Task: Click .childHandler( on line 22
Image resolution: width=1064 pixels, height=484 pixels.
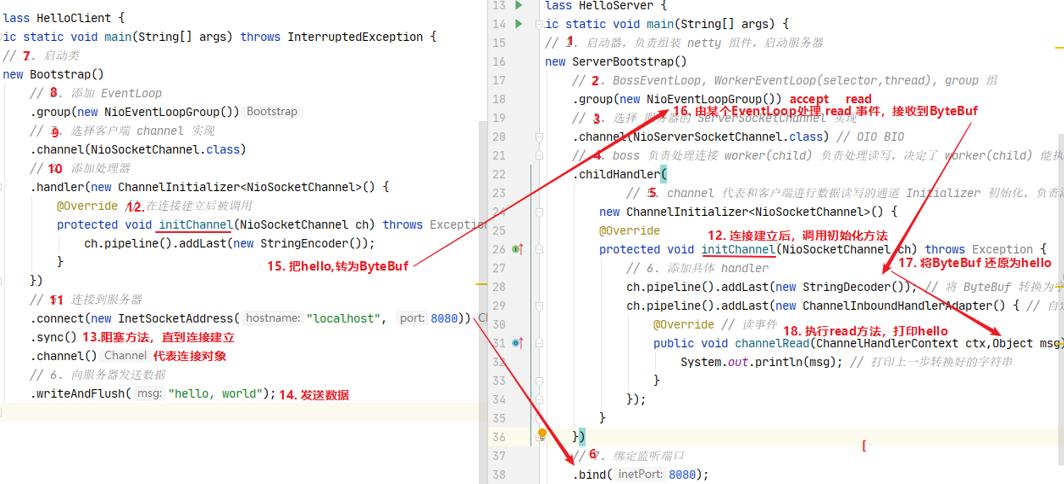Action: click(x=620, y=174)
